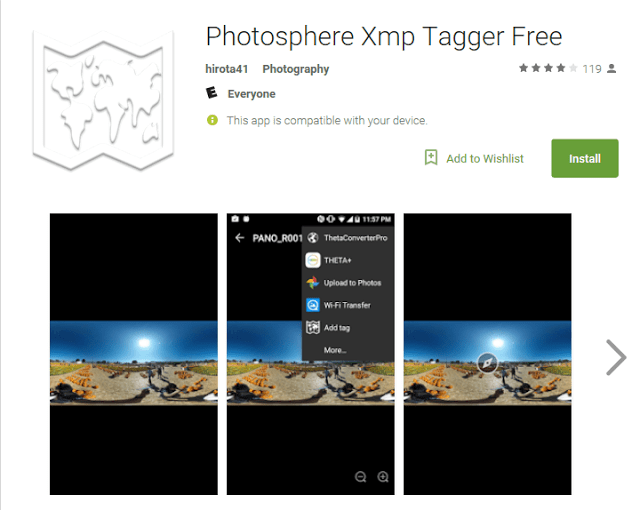Choose THETA+ from the share menu
640x510 pixels.
click(348, 260)
